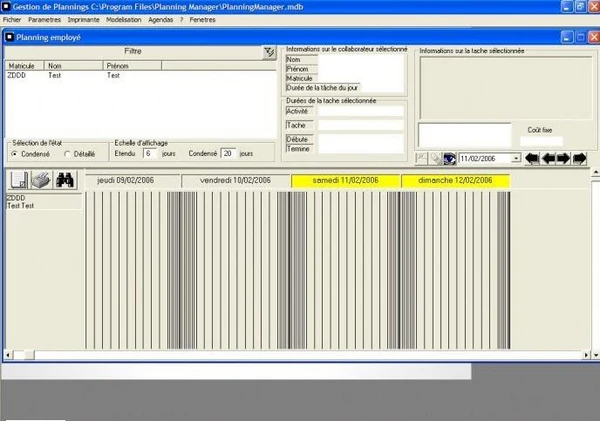Click the greyed-out tag icon next to the eye

point(435,158)
